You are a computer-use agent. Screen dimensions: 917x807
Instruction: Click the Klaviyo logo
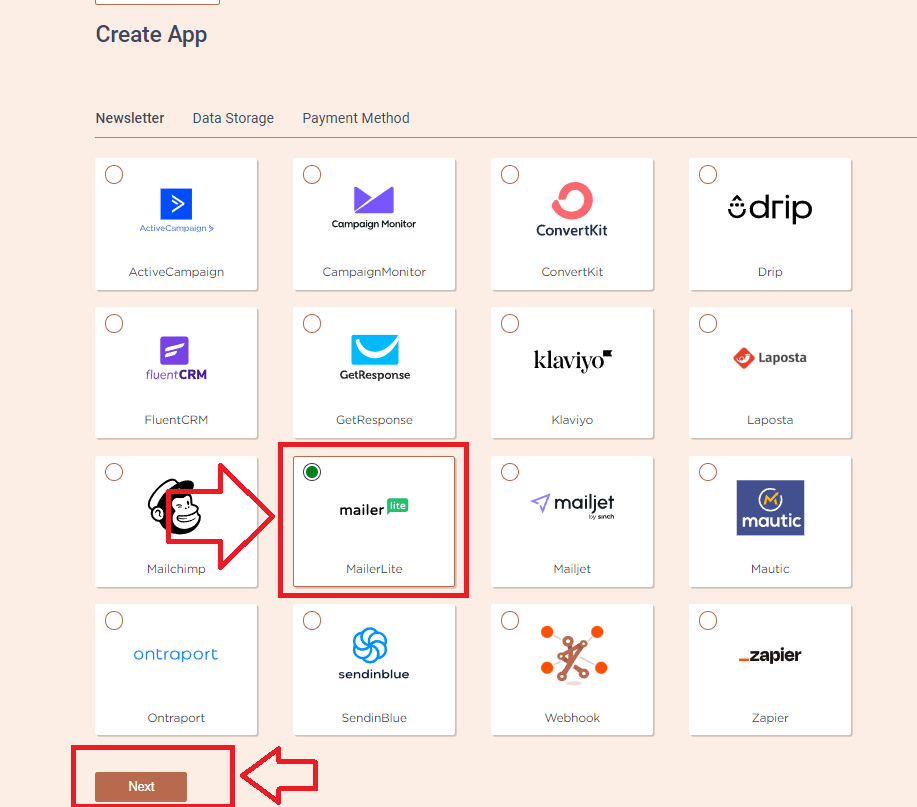pos(572,360)
